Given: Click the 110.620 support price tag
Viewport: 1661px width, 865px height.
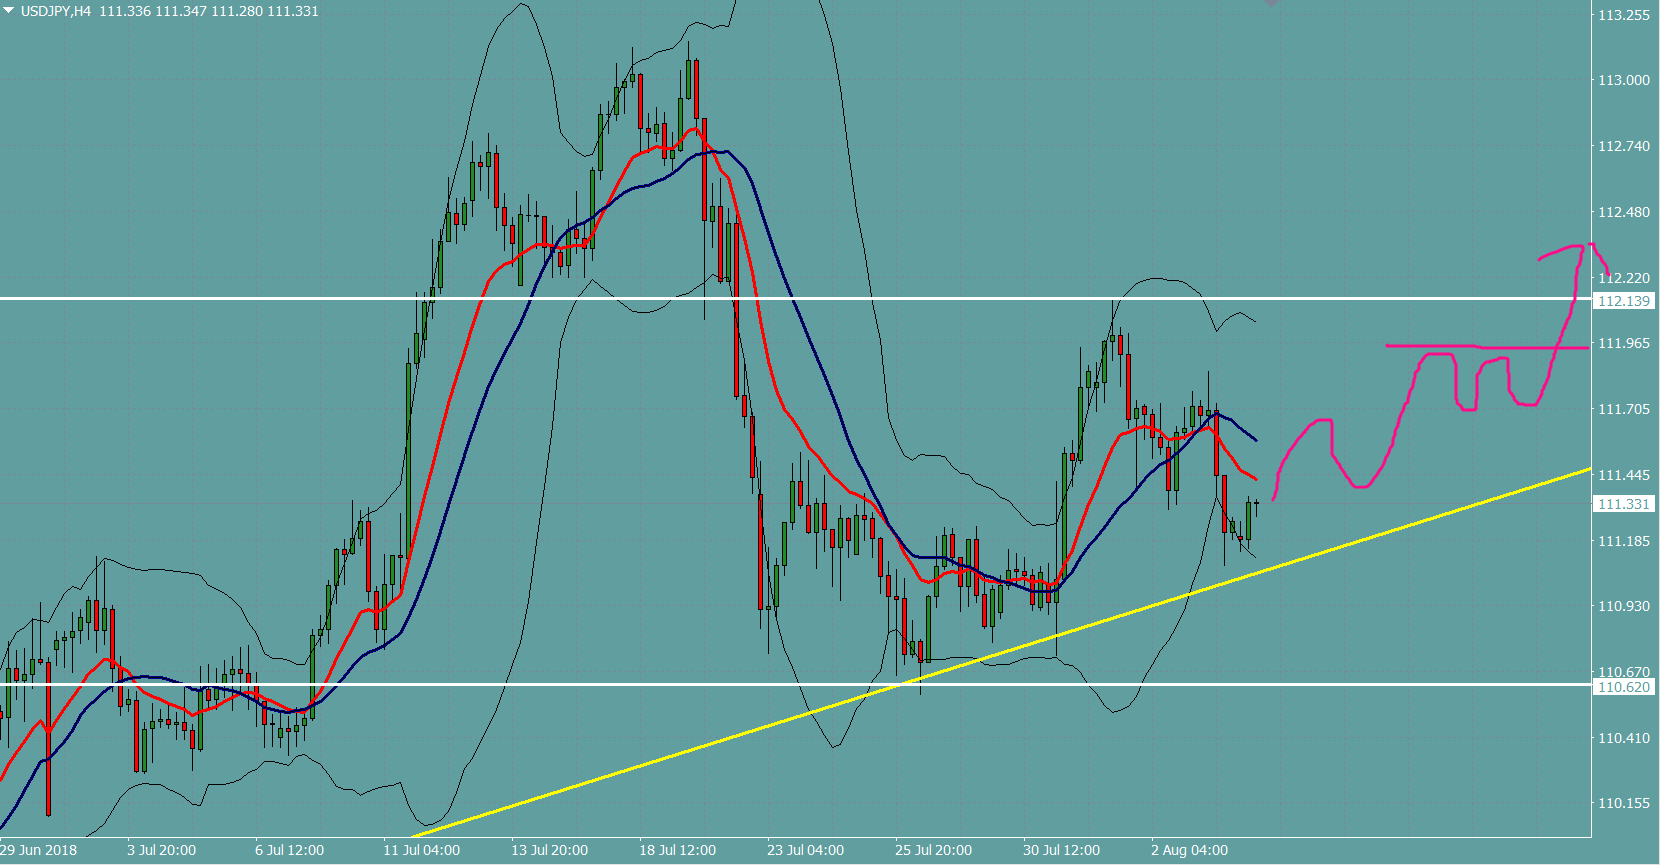Looking at the screenshot, I should (1624, 687).
